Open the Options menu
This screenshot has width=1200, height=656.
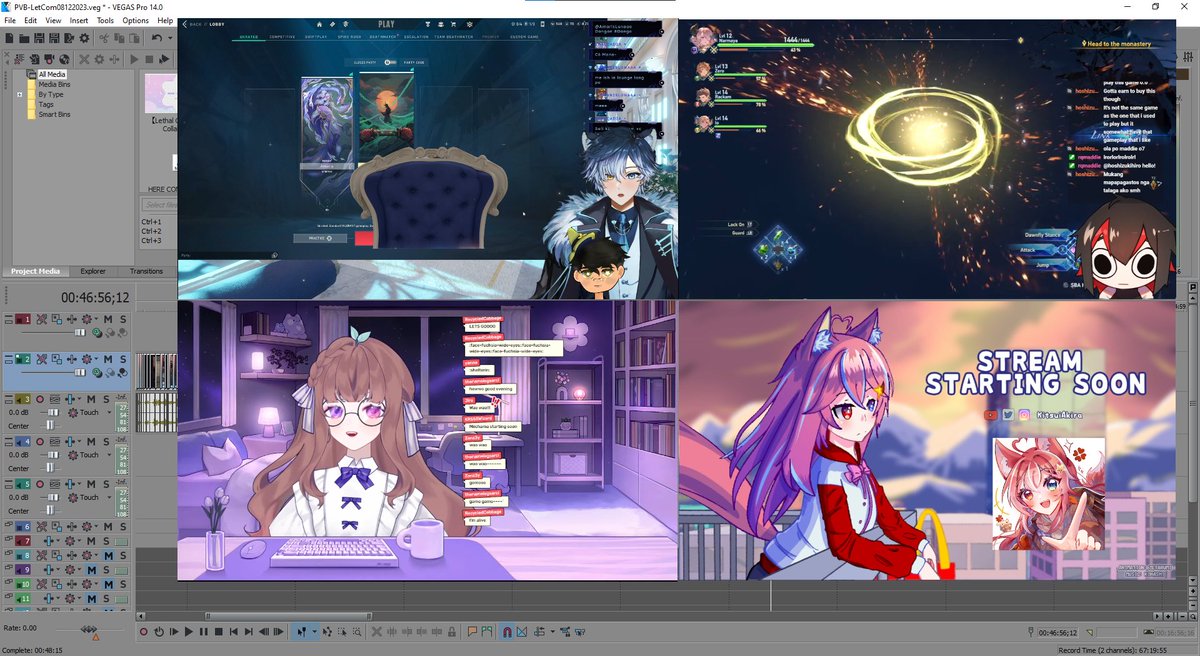click(x=135, y=20)
